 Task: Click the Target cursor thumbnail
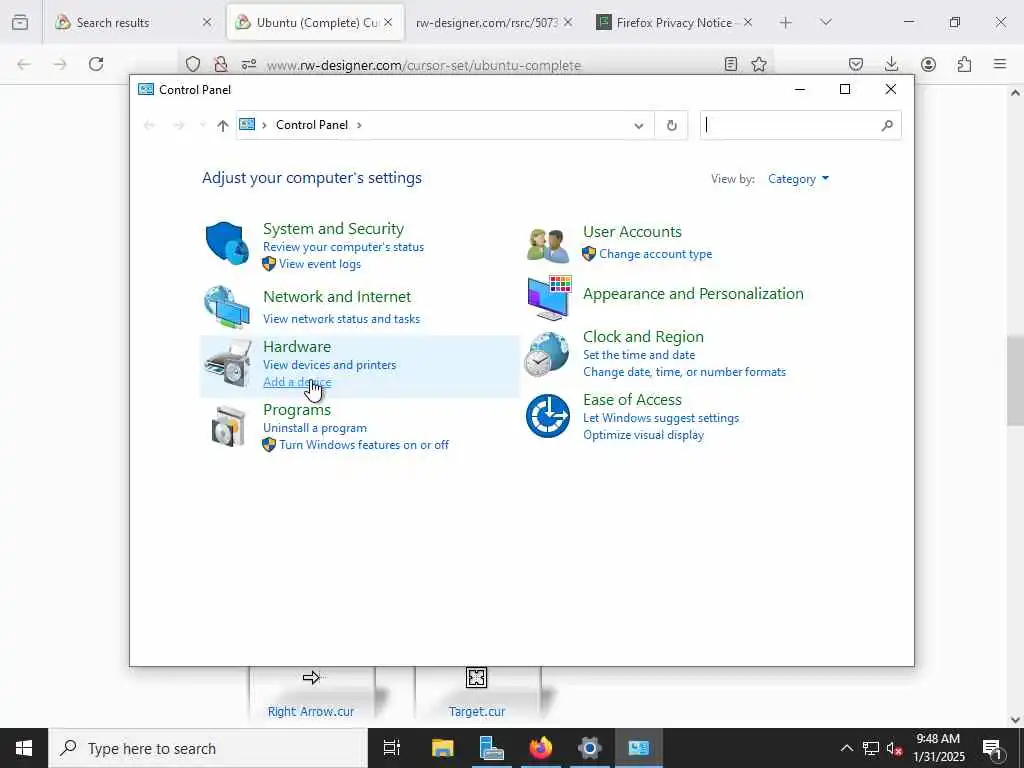tap(477, 677)
